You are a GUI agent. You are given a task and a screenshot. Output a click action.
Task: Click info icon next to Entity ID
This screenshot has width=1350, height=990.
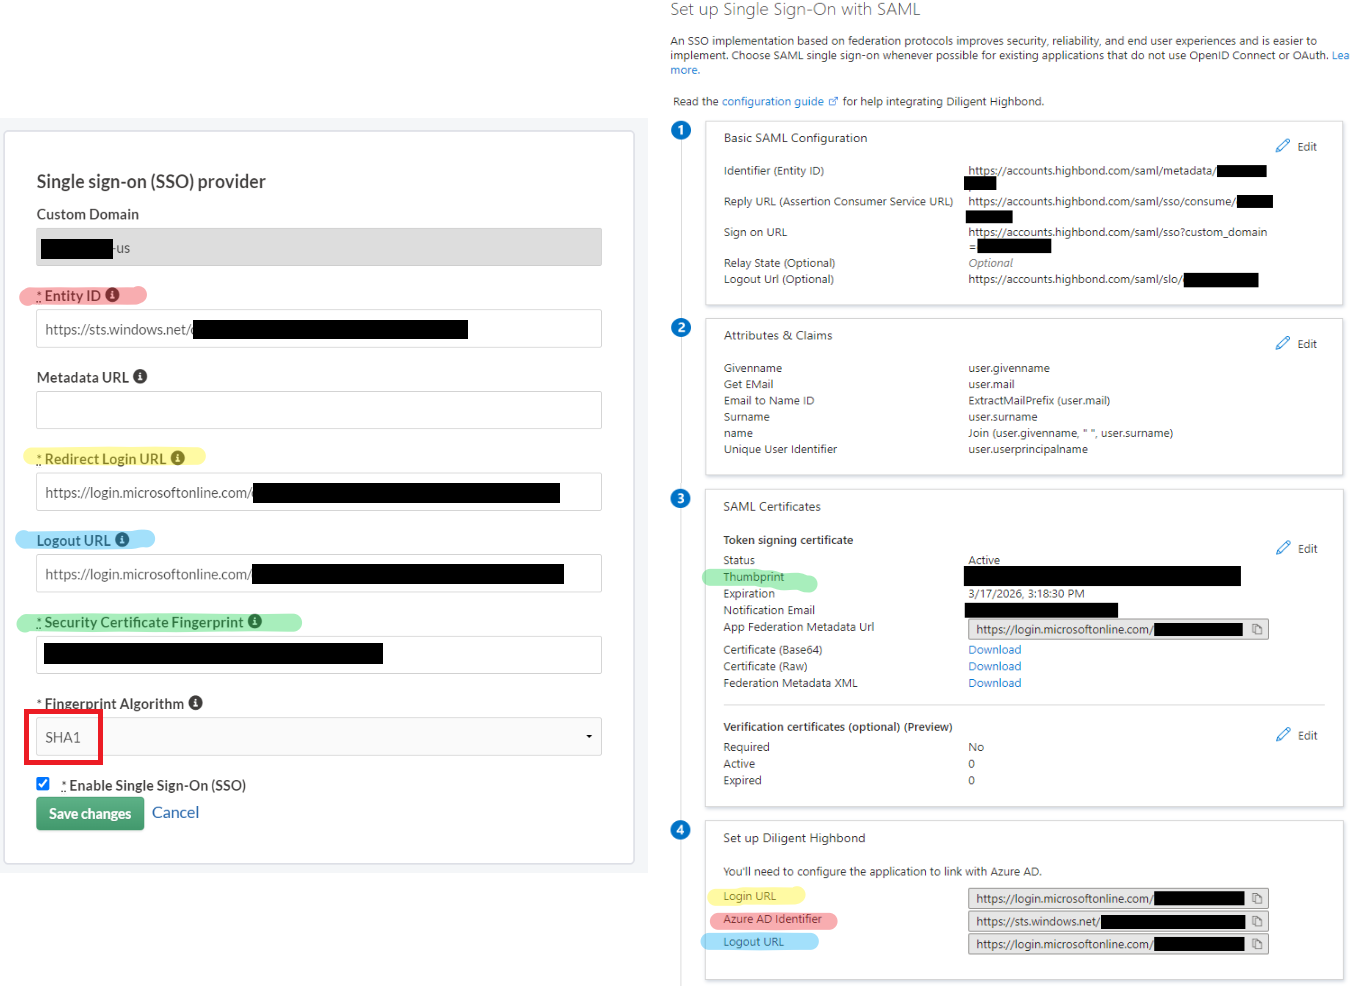pyautogui.click(x=113, y=295)
